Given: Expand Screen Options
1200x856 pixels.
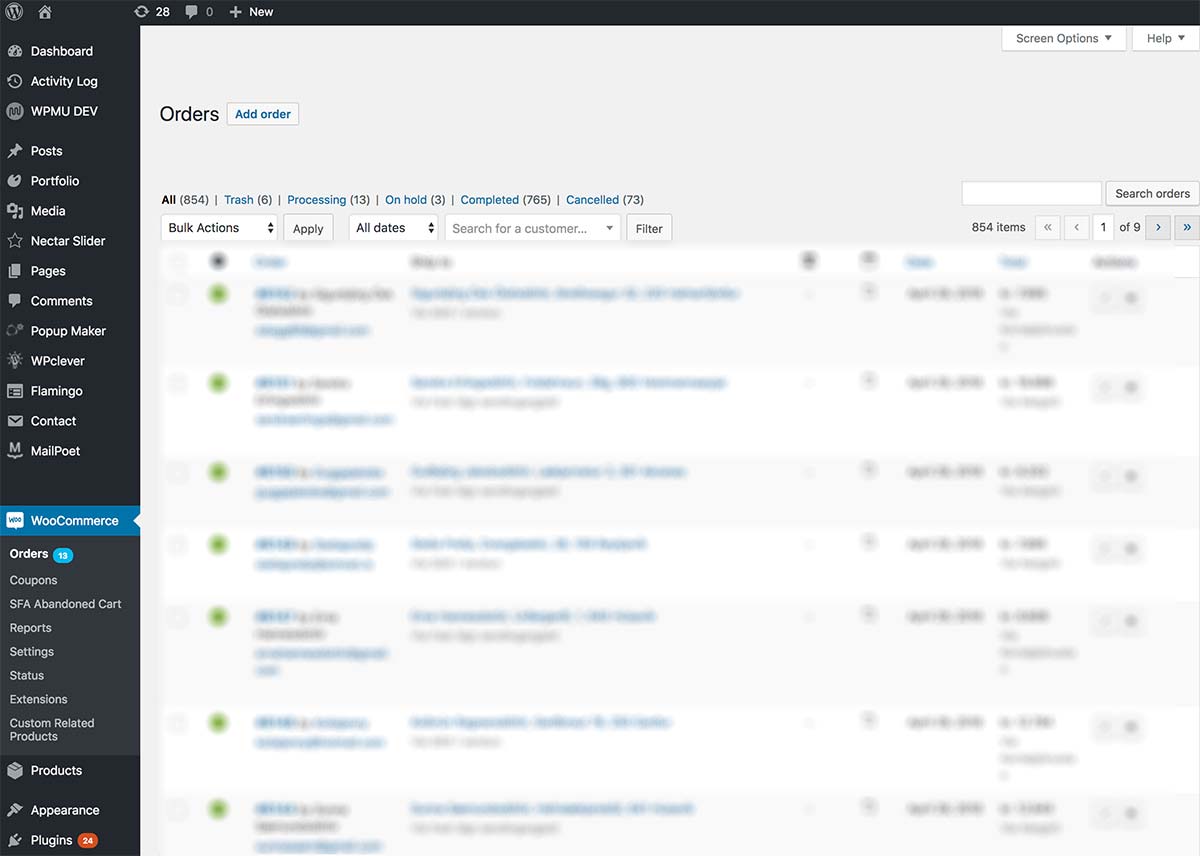Looking at the screenshot, I should coord(1064,39).
